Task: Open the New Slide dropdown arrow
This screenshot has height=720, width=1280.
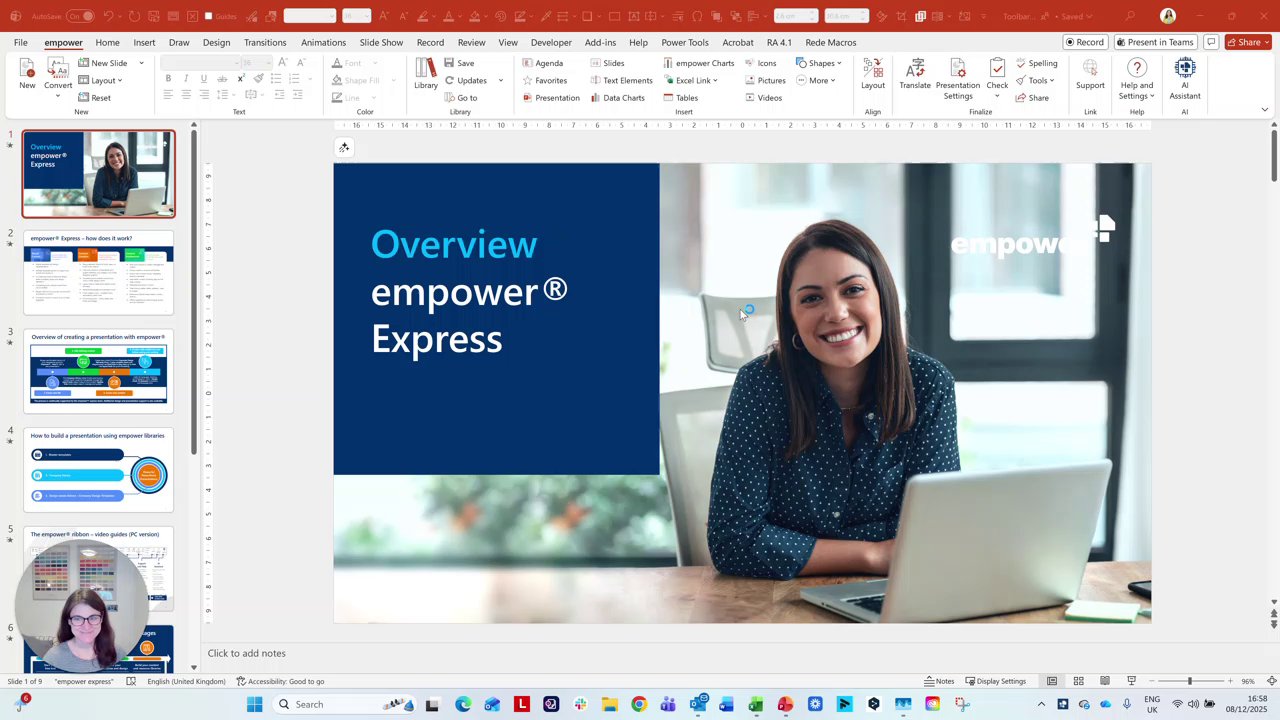Action: [x=141, y=63]
